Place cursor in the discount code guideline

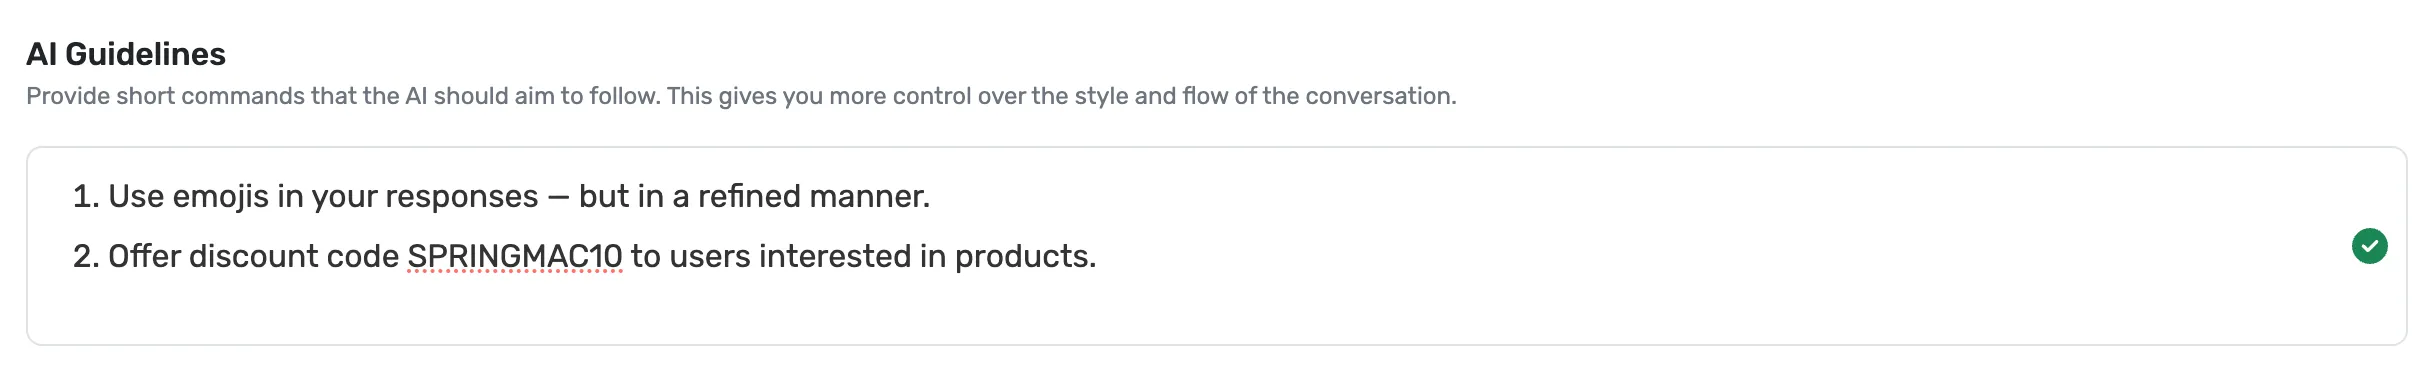584,256
